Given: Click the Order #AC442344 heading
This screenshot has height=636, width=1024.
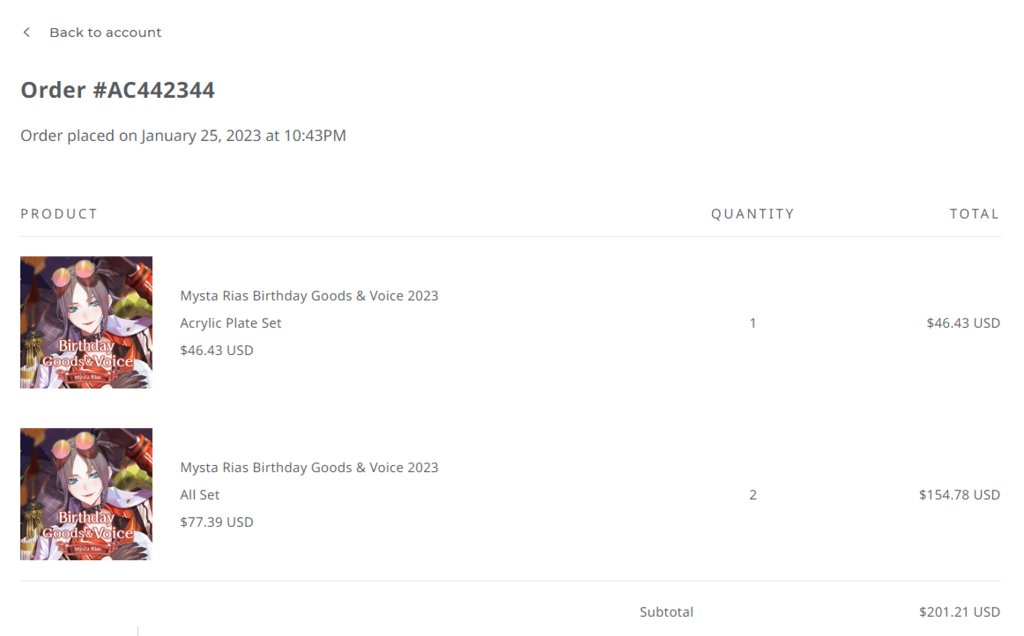Looking at the screenshot, I should click(118, 90).
